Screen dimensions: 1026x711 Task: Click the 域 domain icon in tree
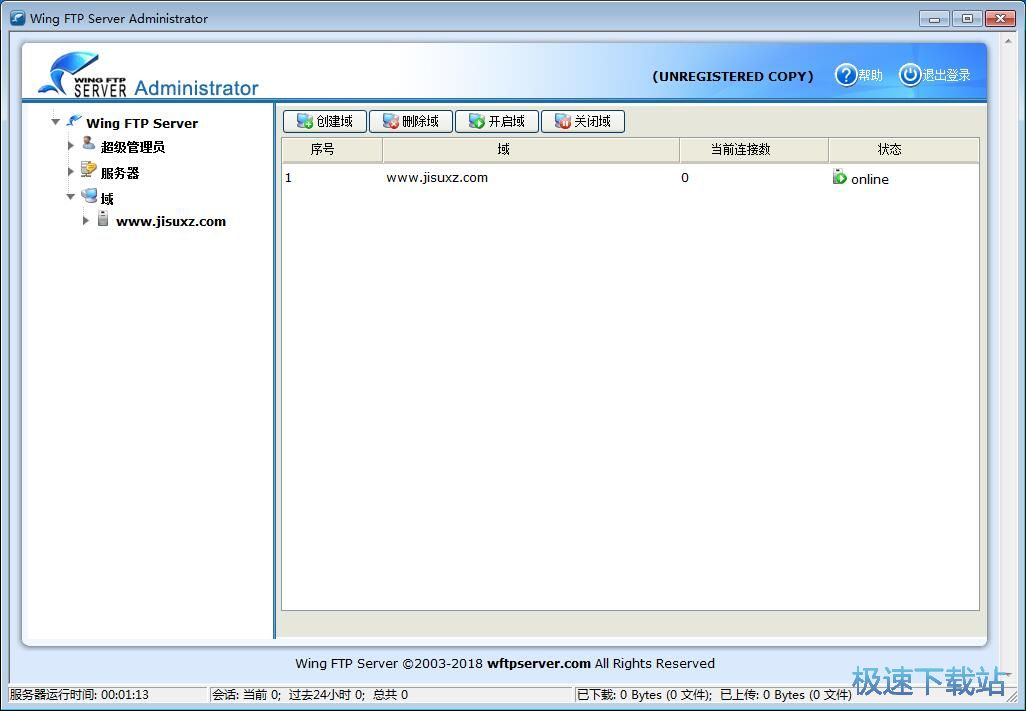pos(89,195)
